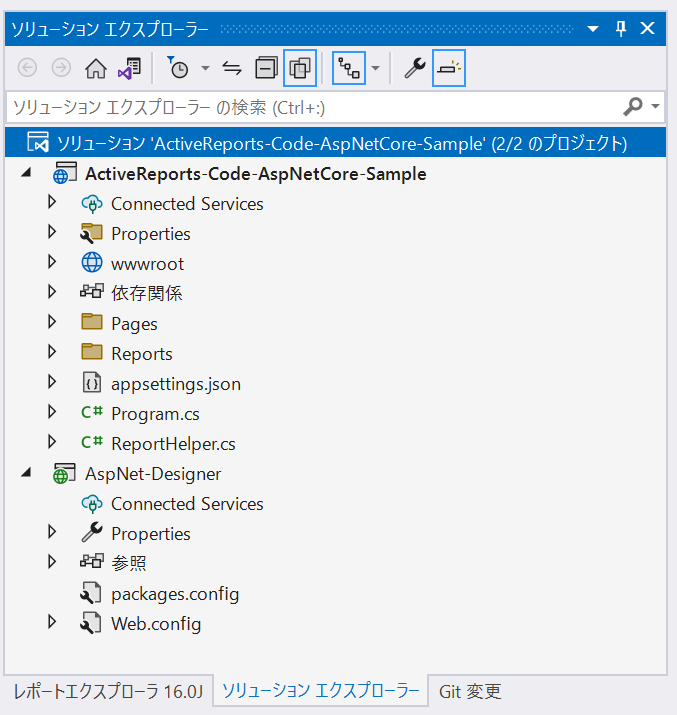
Task: Switch to レポートエクスプローラ 16.0J tab
Action: [x=108, y=692]
